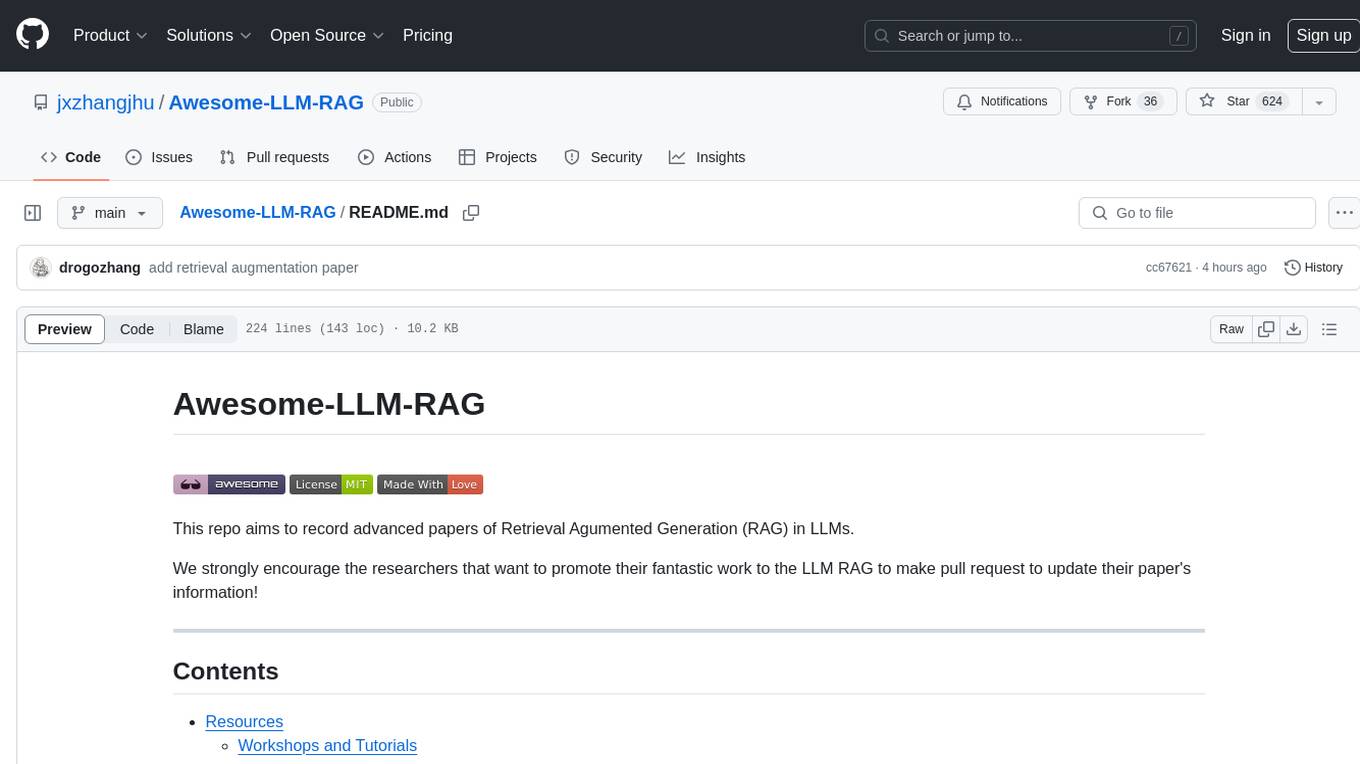Viewport: 1360px width, 764px height.
Task: Open the Workshops and Tutorials link
Action: (327, 746)
